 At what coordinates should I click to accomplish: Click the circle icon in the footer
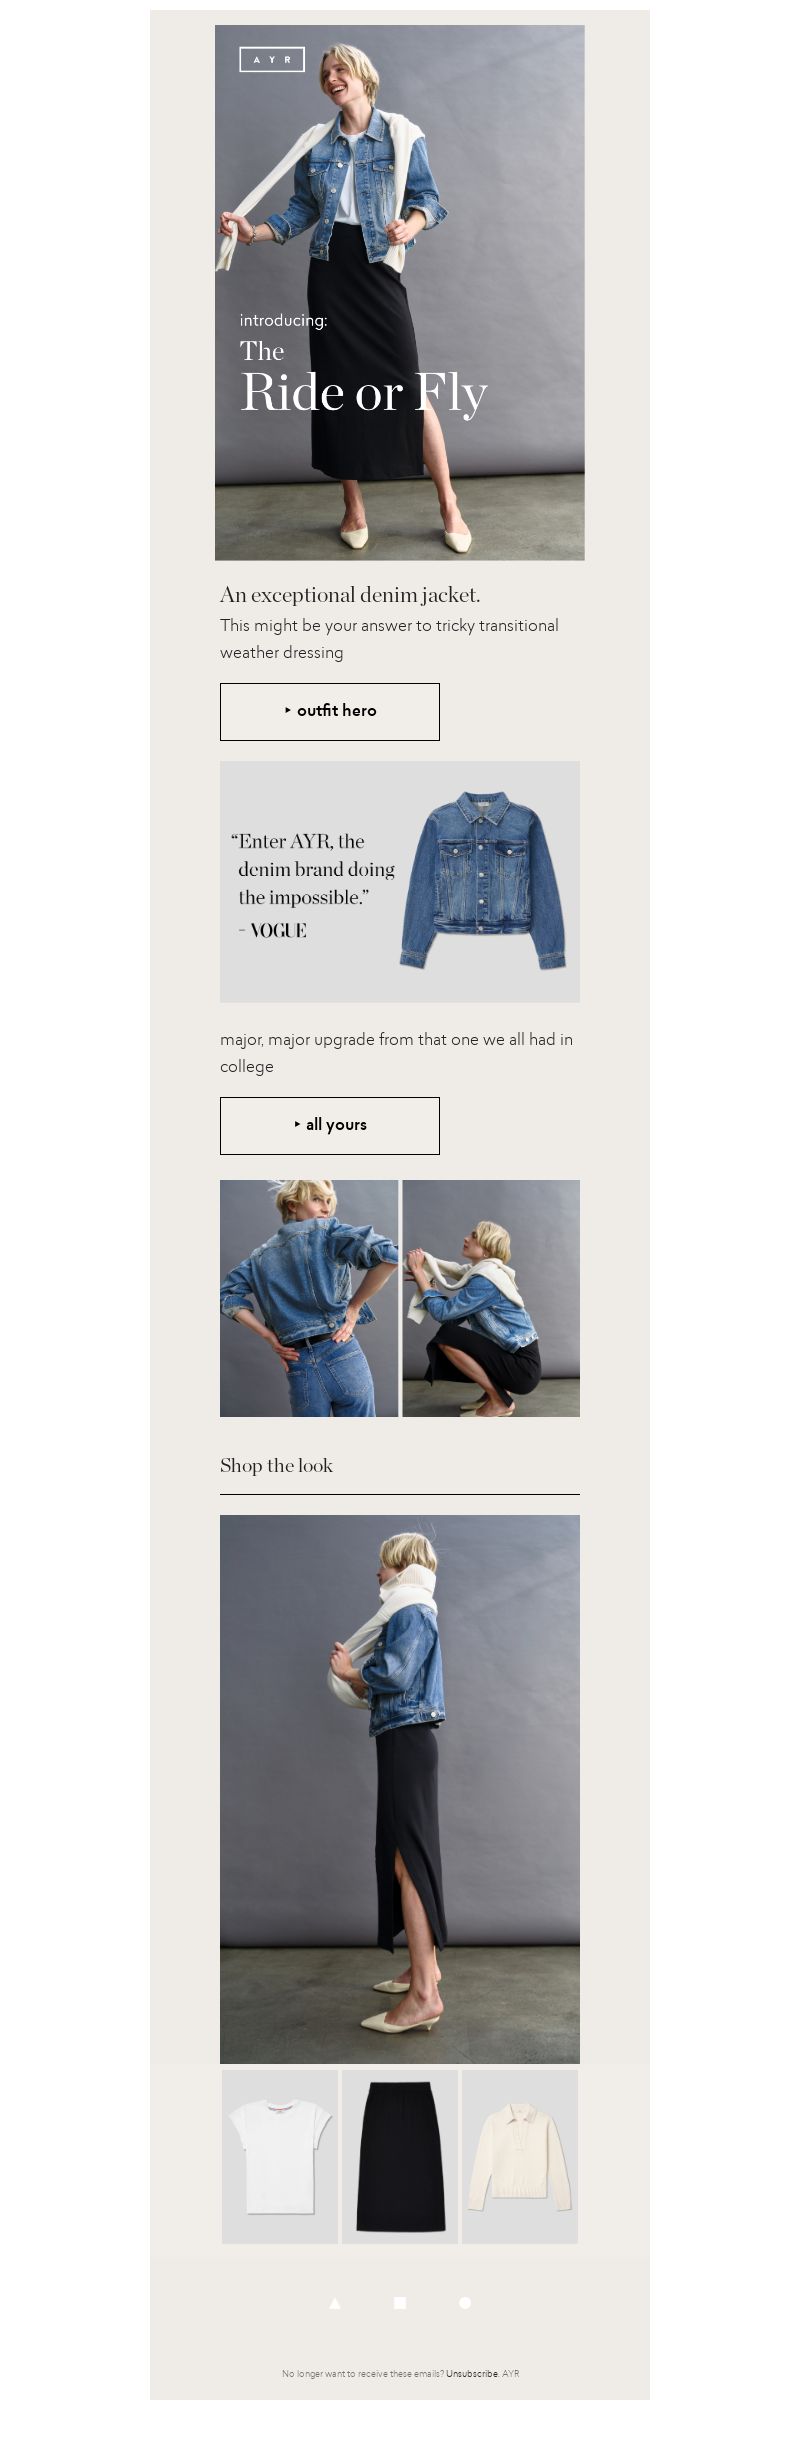[x=465, y=2303]
